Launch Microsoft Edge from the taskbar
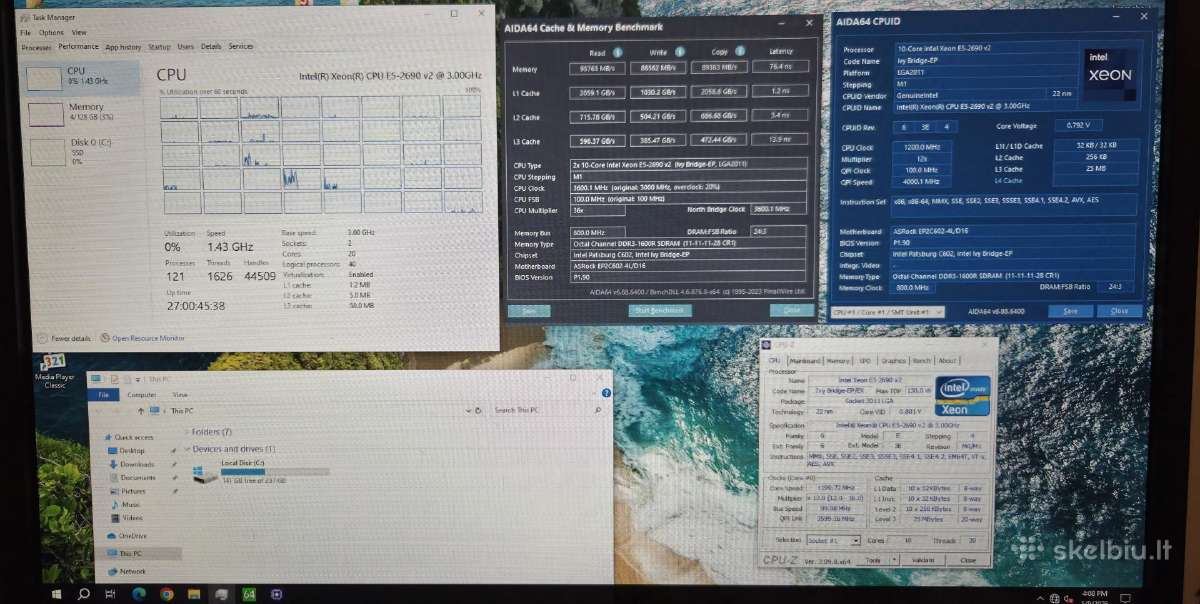1200x604 pixels. click(139, 594)
